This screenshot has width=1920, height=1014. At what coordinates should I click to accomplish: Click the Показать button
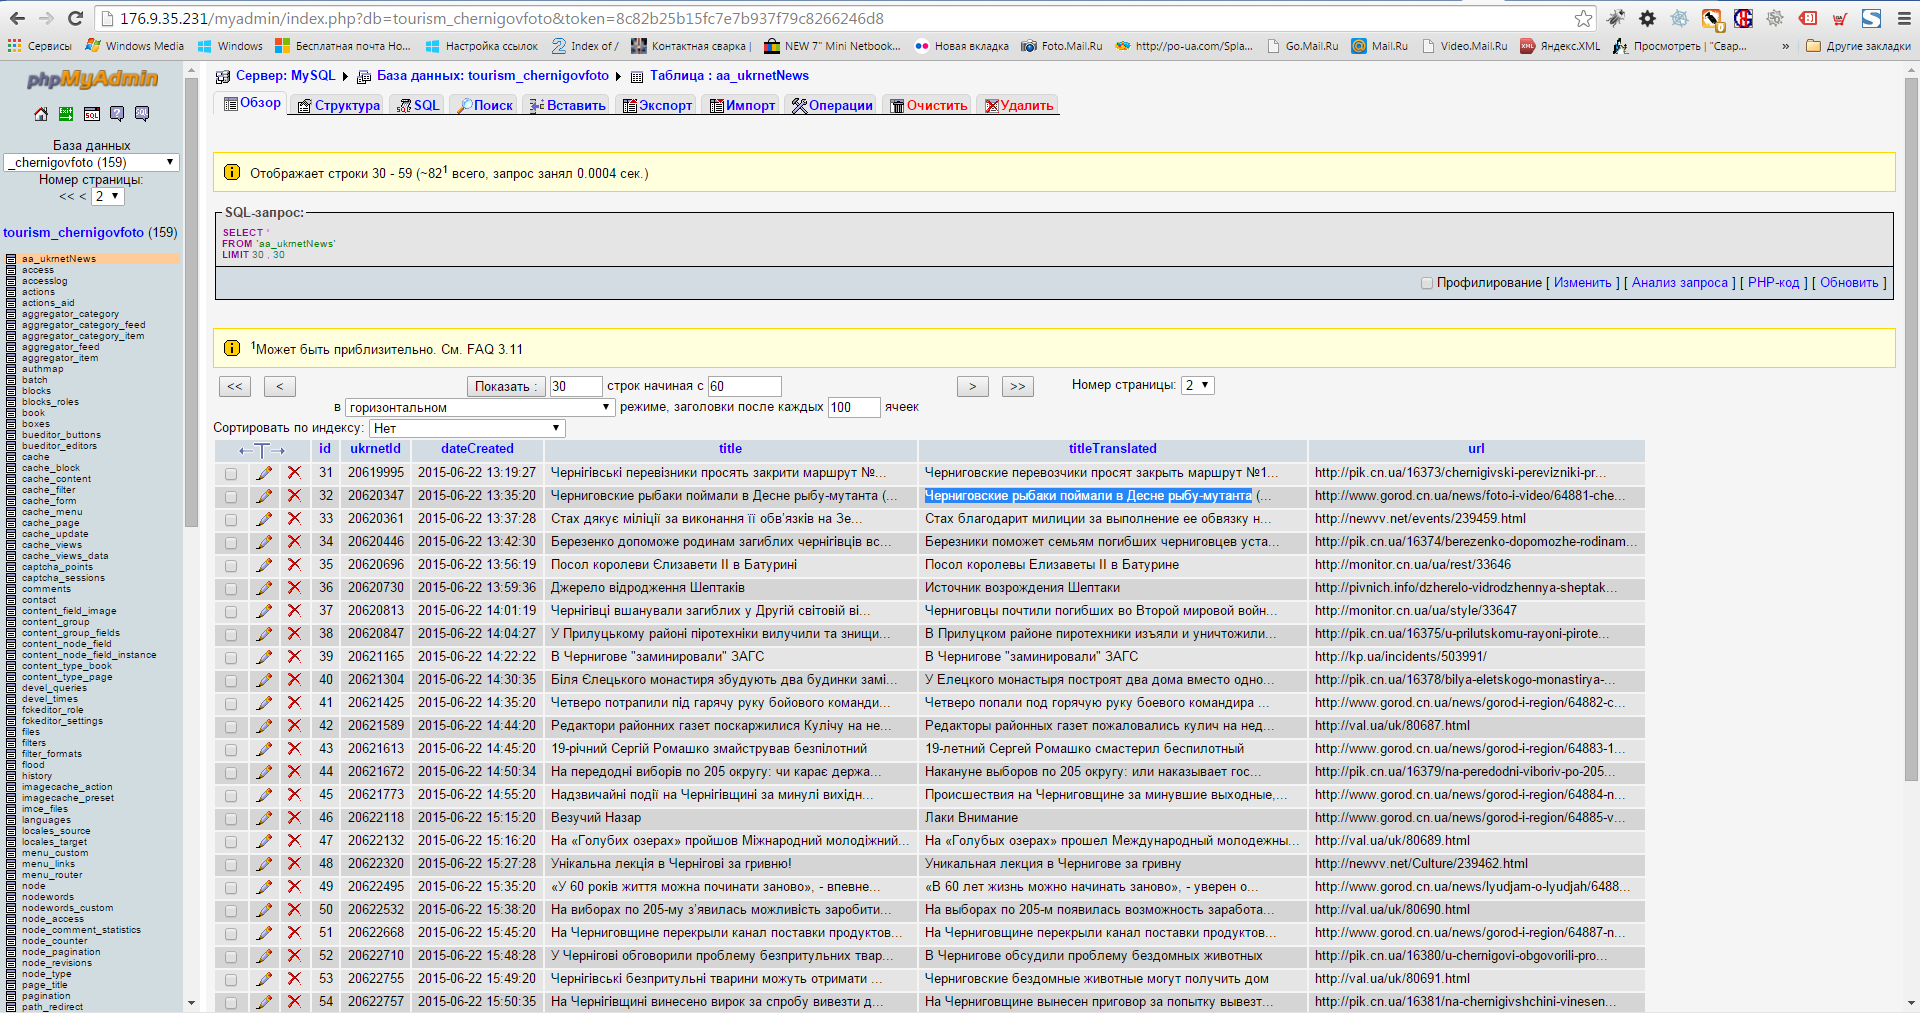click(506, 386)
